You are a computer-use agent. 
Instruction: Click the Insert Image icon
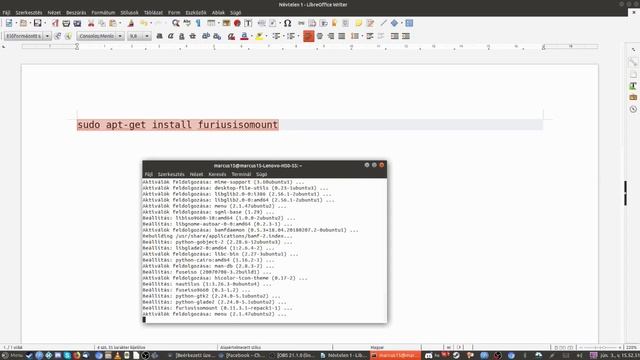pyautogui.click(x=226, y=23)
